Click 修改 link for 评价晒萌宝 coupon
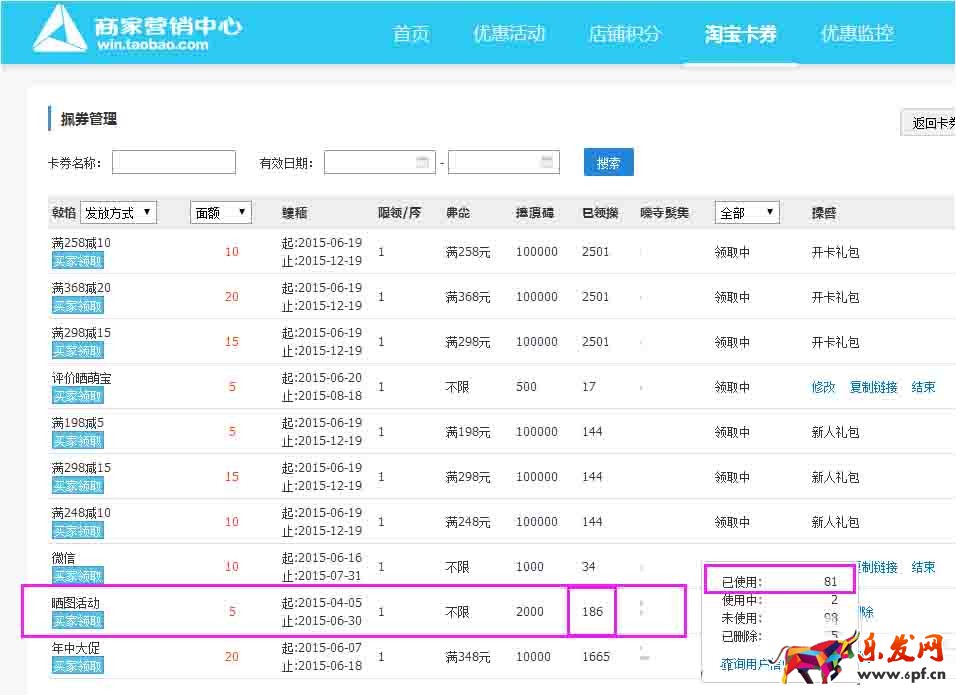 coord(823,387)
